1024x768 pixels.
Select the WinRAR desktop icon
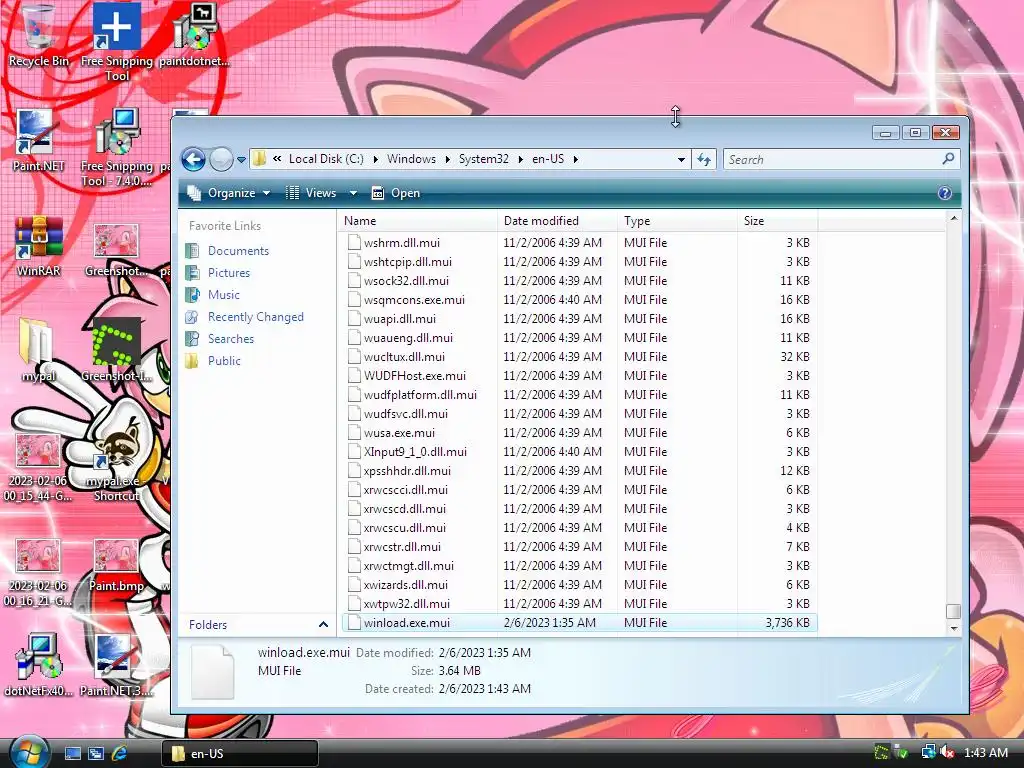[x=38, y=246]
